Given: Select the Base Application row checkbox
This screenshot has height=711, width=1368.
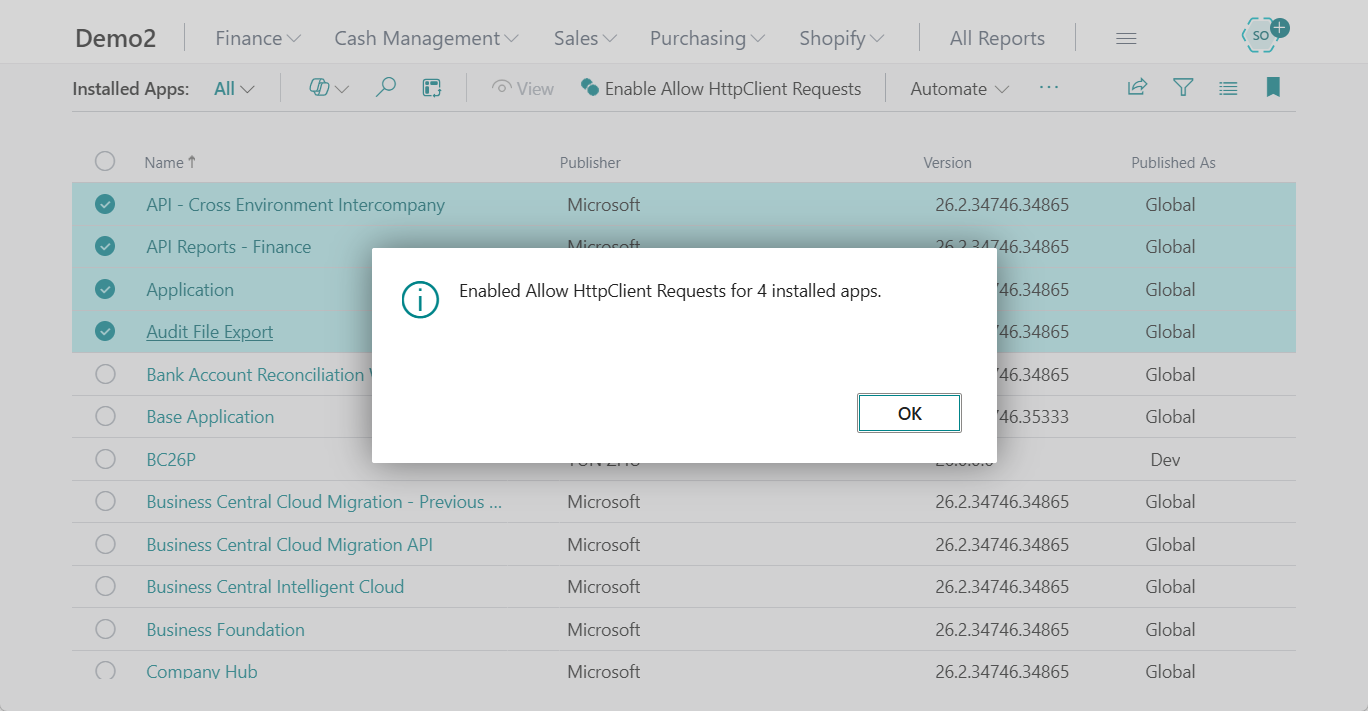Looking at the screenshot, I should click(x=105, y=416).
